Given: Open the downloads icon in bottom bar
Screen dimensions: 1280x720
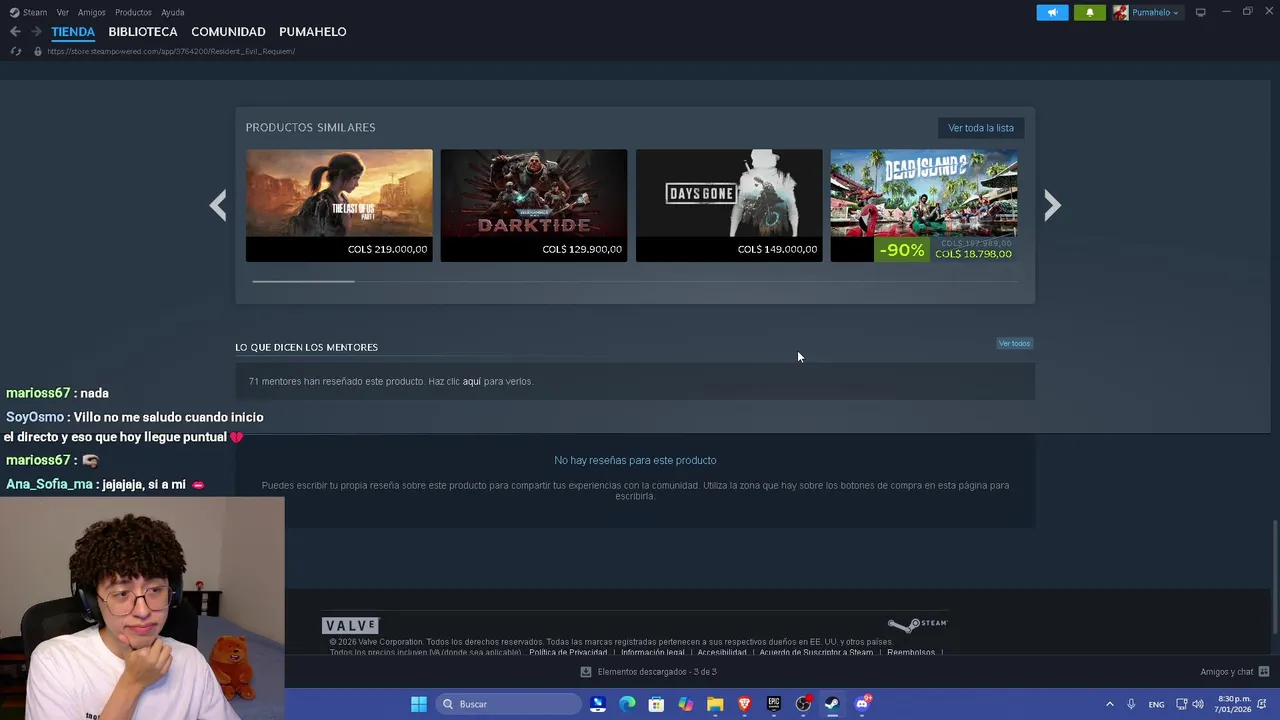Looking at the screenshot, I should (586, 672).
